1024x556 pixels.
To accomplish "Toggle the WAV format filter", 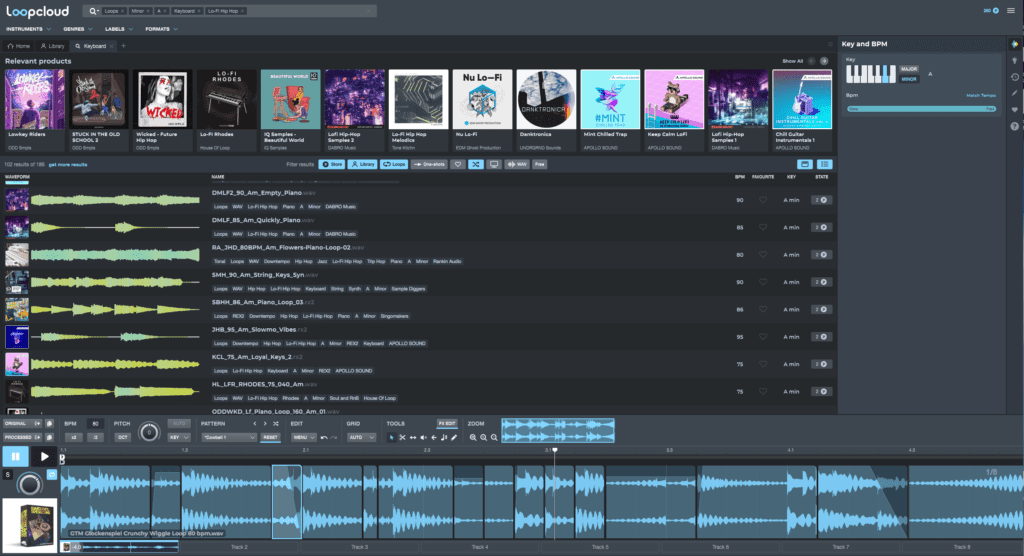I will (x=517, y=165).
